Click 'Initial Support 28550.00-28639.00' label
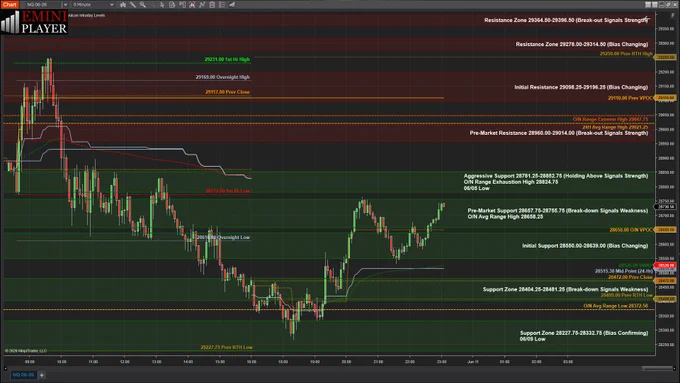The image size is (680, 383). point(585,246)
